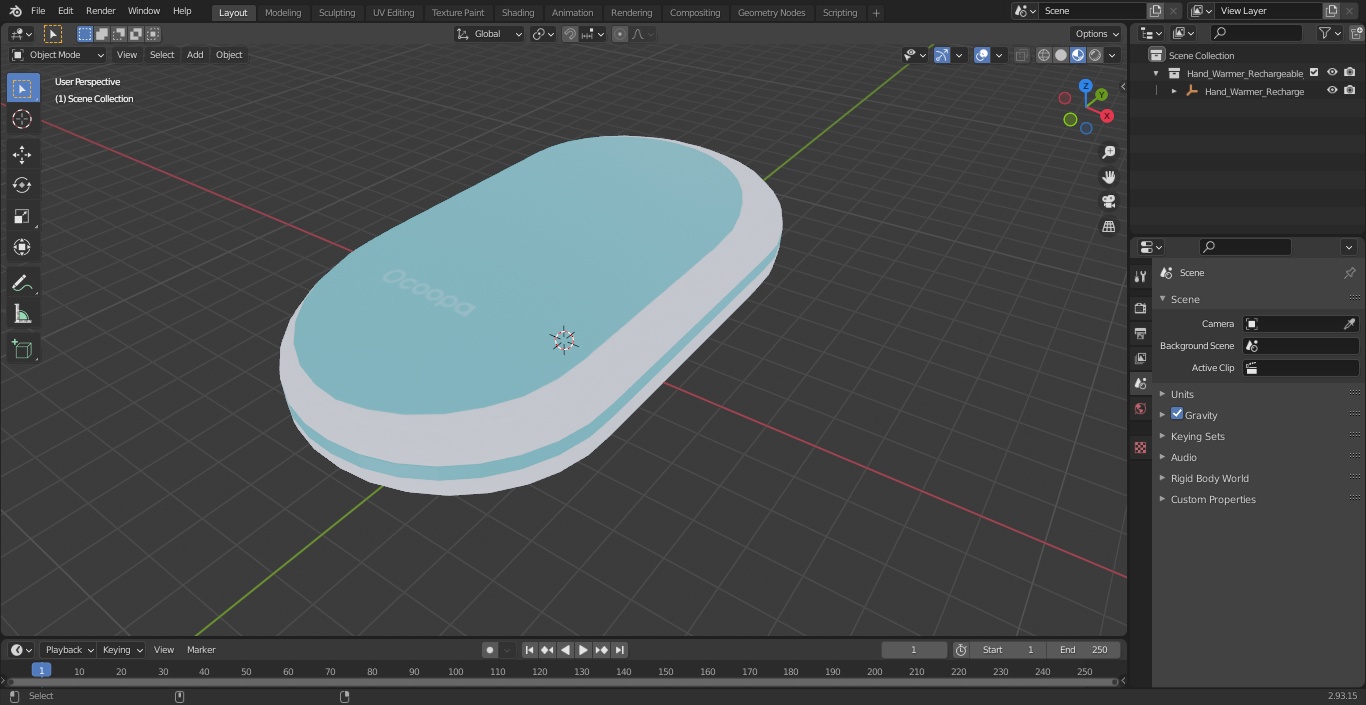Toggle camera view with the camera gizmo
Screen dimensions: 1366x705
pos(1108,201)
